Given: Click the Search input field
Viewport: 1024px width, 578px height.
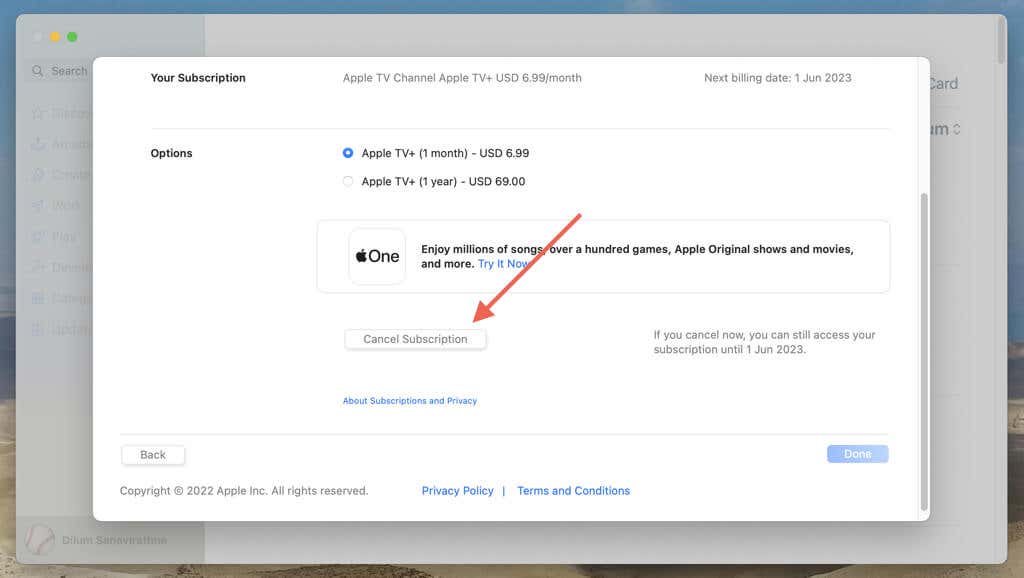Looking at the screenshot, I should 70,70.
